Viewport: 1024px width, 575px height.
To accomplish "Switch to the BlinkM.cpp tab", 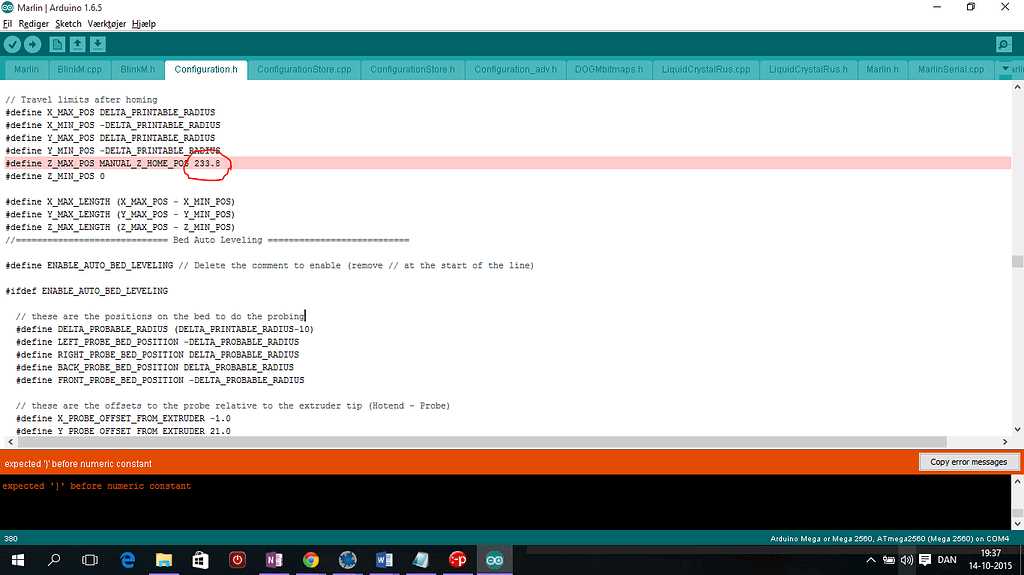I will tap(80, 69).
